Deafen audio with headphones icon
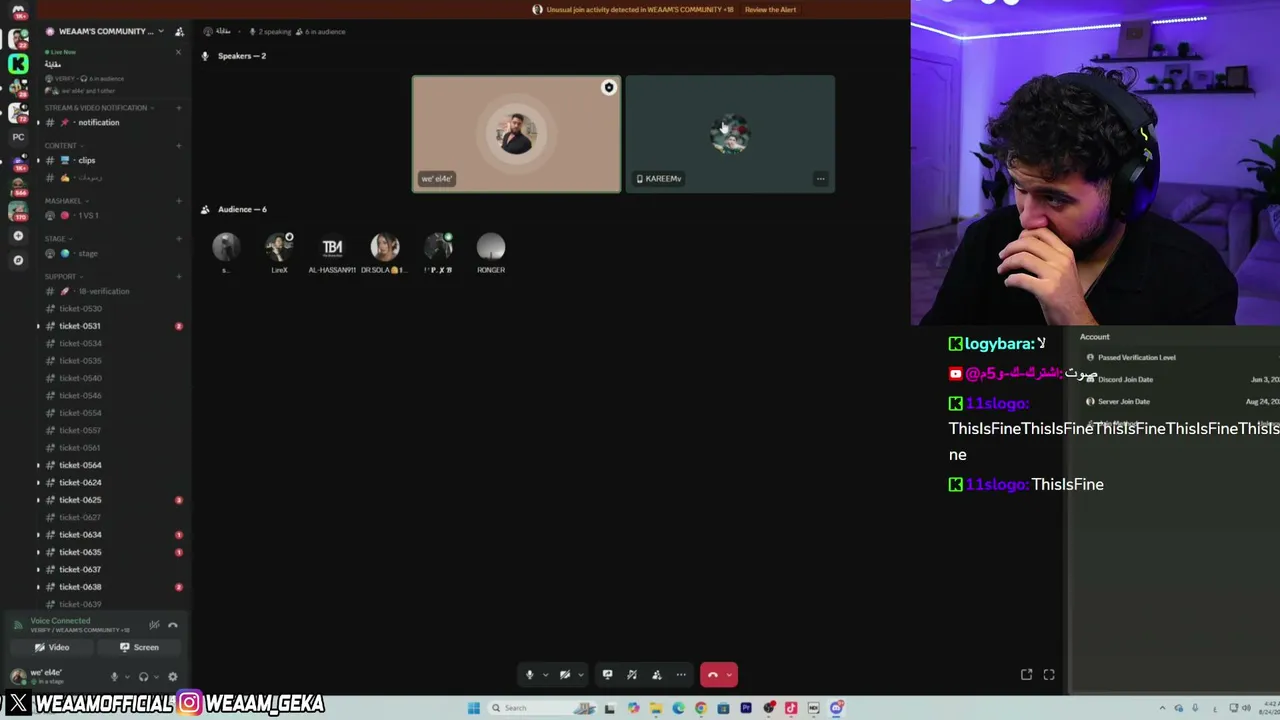The height and width of the screenshot is (720, 1280). pos(143,677)
